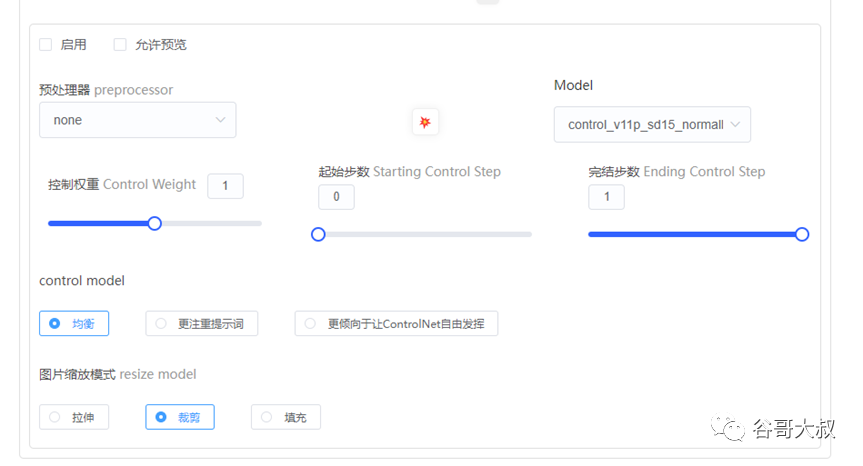The height and width of the screenshot is (466, 863).
Task: Click the Model label text
Action: coord(573,85)
